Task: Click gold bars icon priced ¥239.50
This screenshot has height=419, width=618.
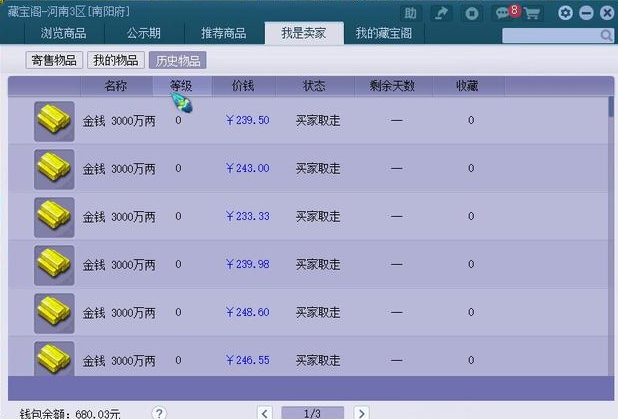Action: point(54,121)
